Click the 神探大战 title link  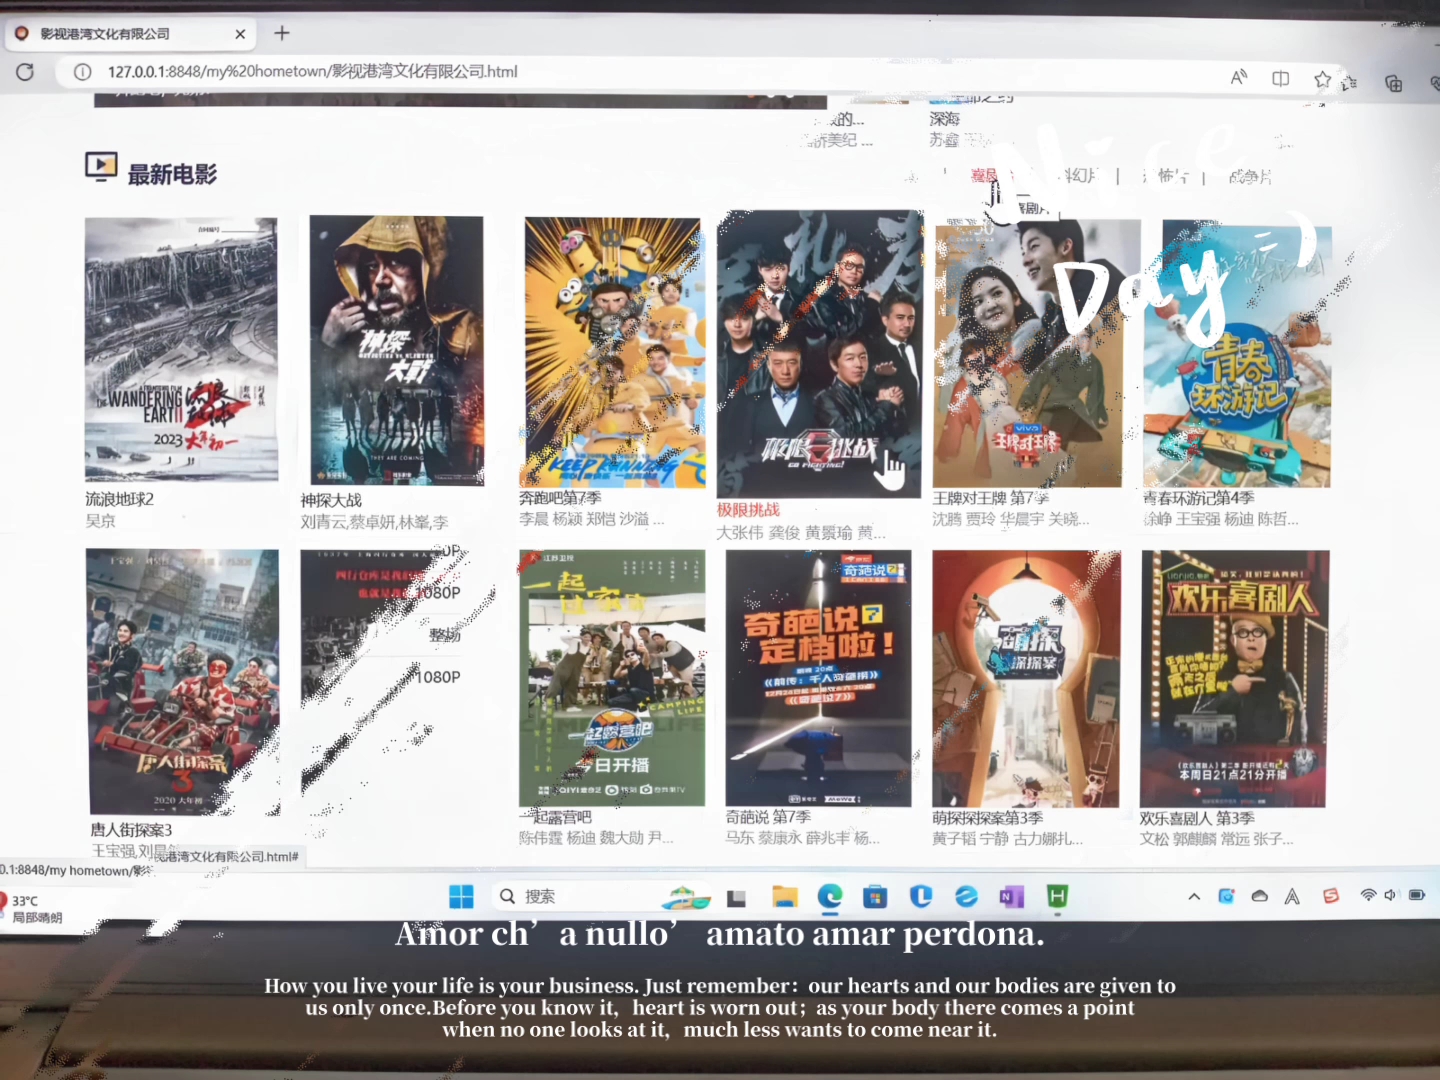point(331,500)
